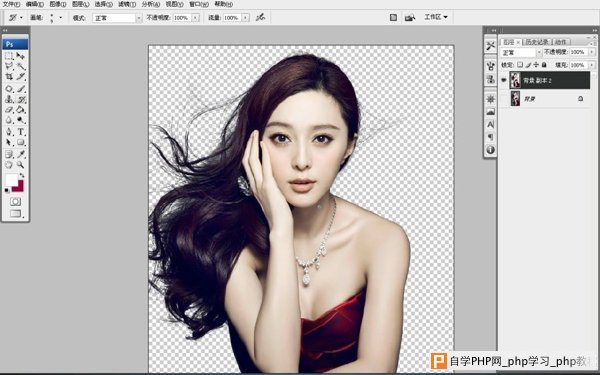The image size is (600, 375).
Task: Open the layer blend mode dropdown in Layers panel
Action: click(x=521, y=52)
